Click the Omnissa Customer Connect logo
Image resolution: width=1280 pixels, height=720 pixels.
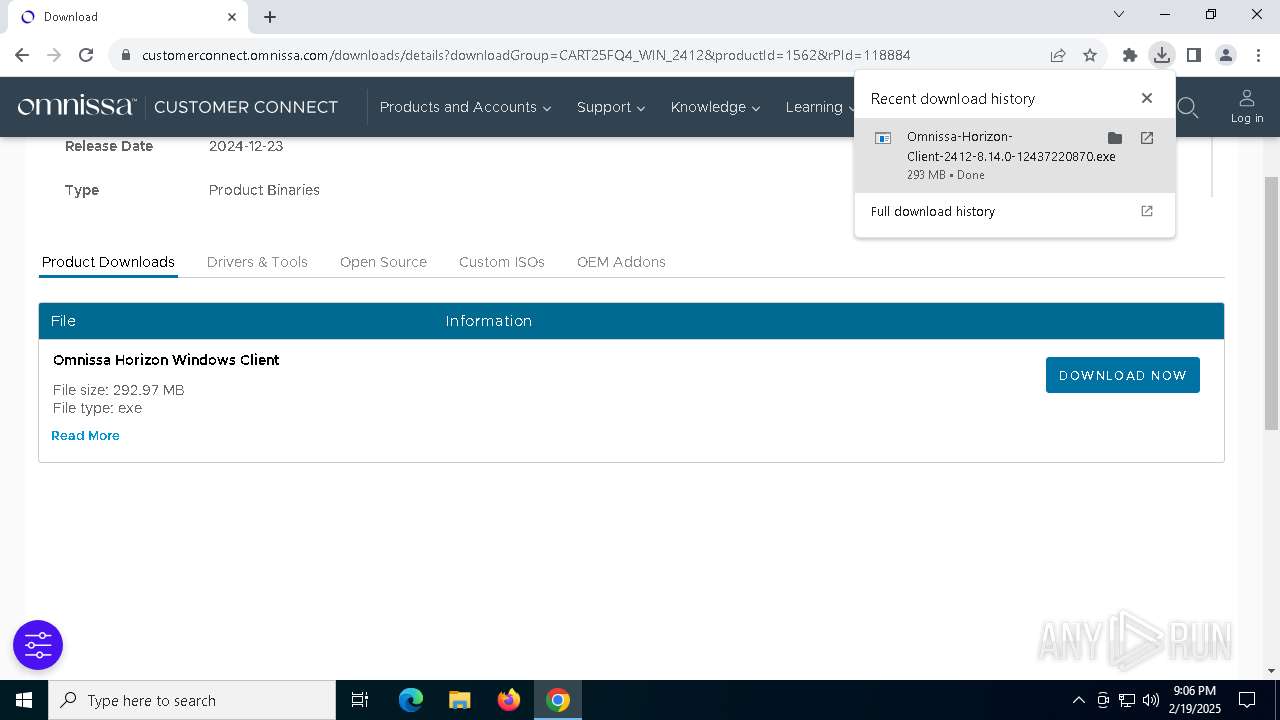click(178, 107)
